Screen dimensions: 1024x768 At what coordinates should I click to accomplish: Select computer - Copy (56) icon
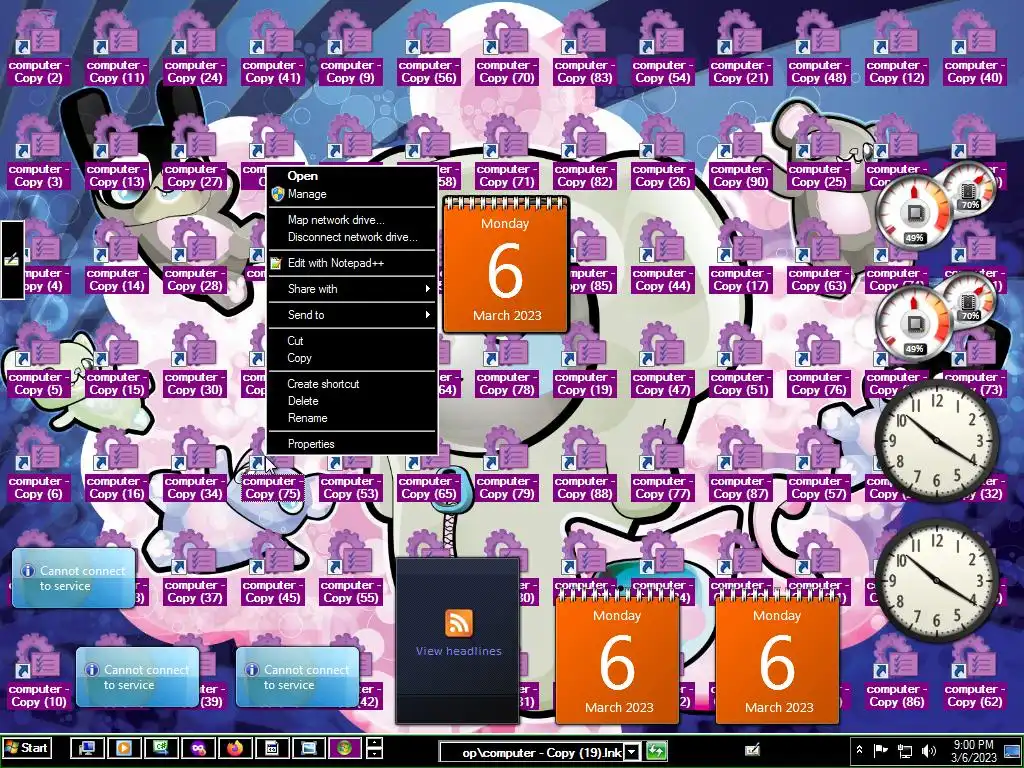(428, 49)
